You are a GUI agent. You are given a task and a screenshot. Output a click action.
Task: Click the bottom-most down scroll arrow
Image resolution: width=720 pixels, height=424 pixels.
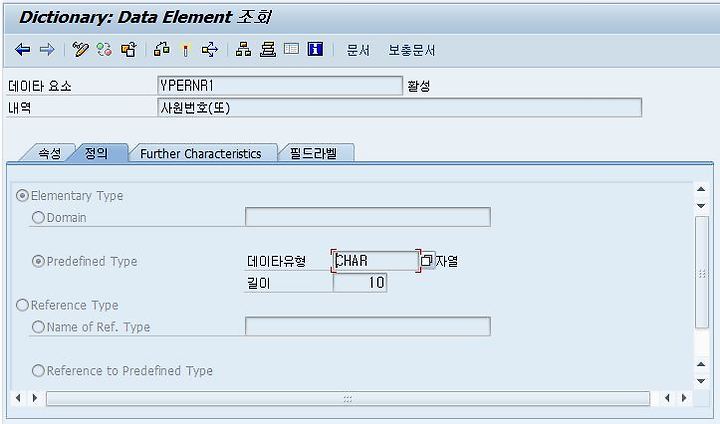(701, 381)
